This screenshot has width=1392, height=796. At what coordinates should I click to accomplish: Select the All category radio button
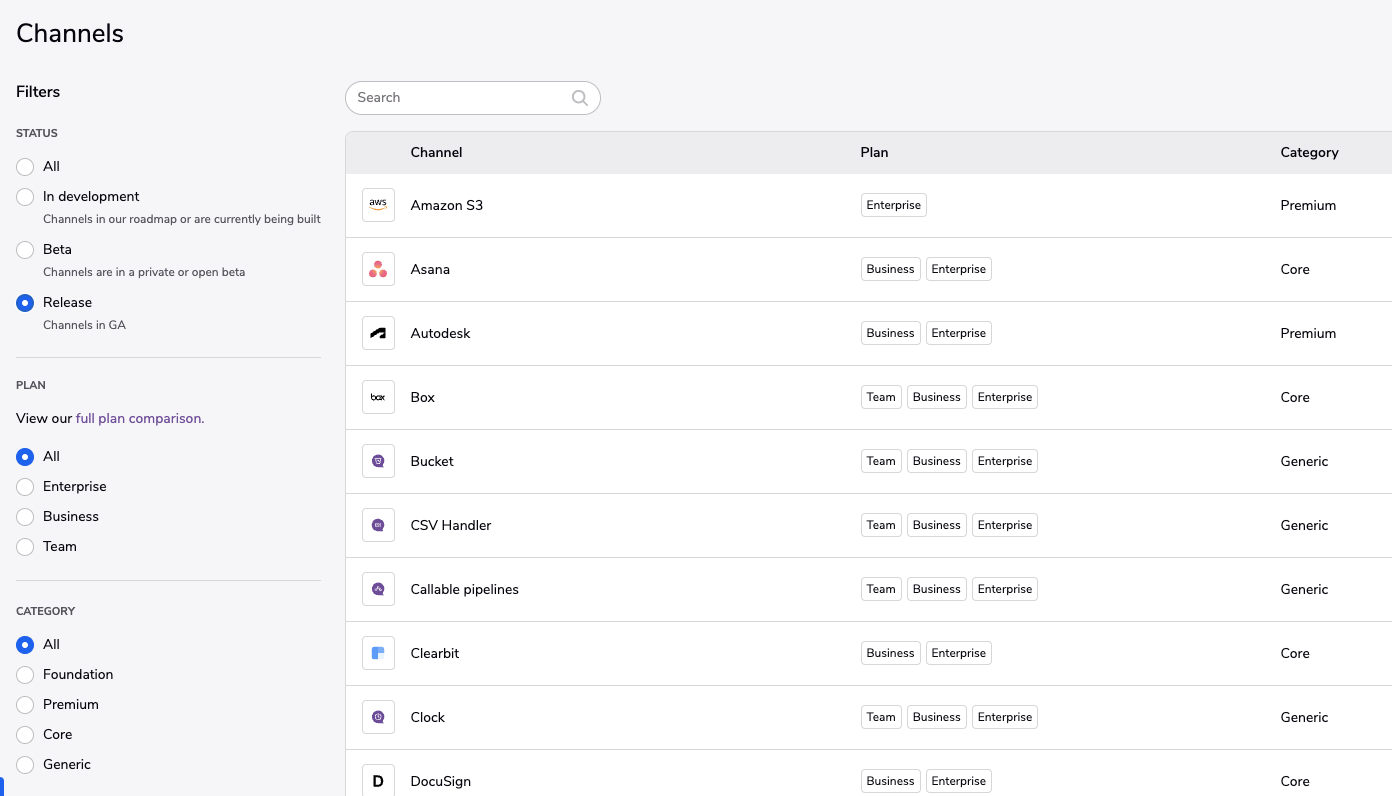[25, 645]
